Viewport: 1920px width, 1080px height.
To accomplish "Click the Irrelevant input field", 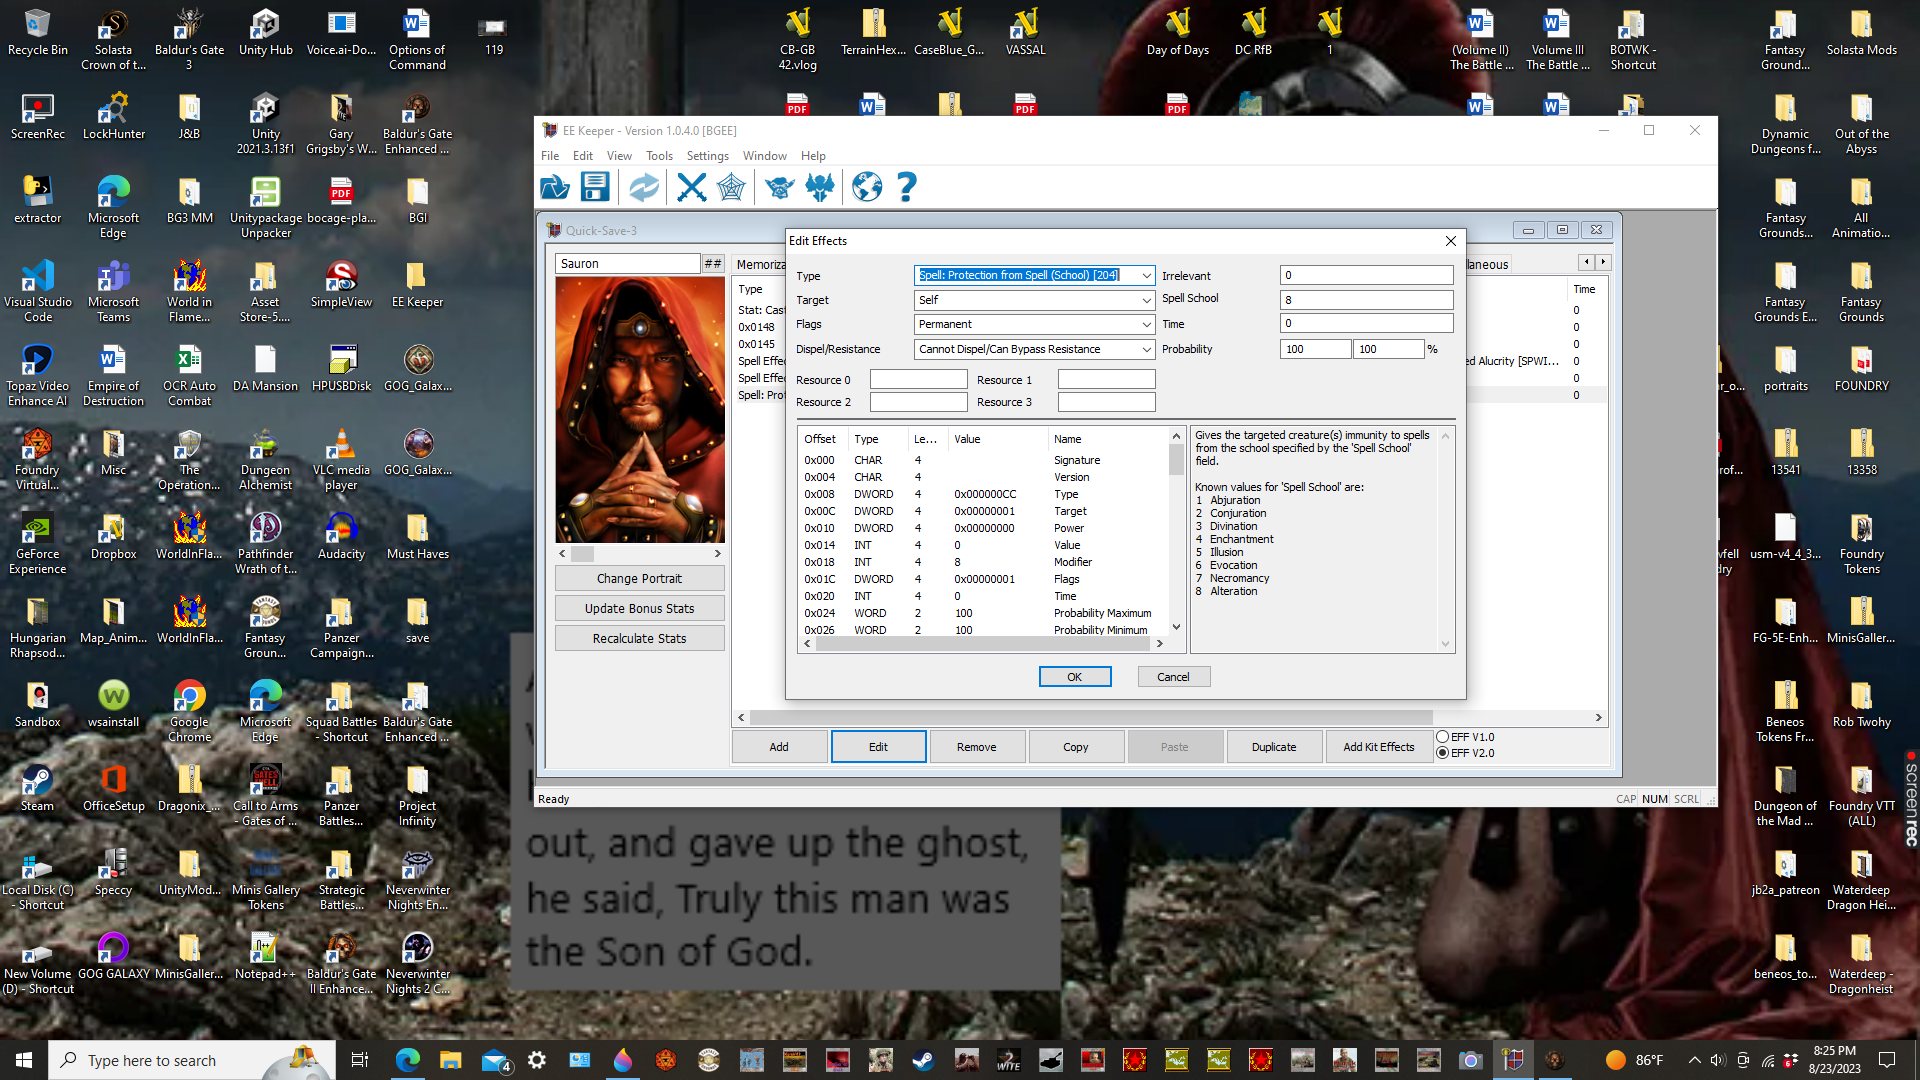I will pos(1366,275).
